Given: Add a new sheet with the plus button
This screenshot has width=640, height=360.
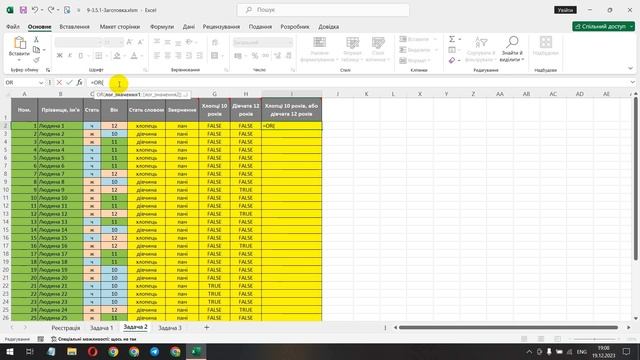Looking at the screenshot, I should (207, 327).
